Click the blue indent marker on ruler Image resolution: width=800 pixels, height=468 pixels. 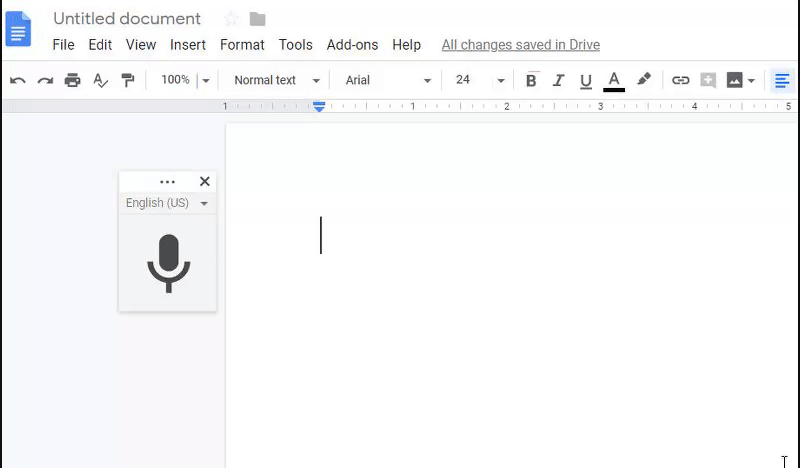[319, 107]
